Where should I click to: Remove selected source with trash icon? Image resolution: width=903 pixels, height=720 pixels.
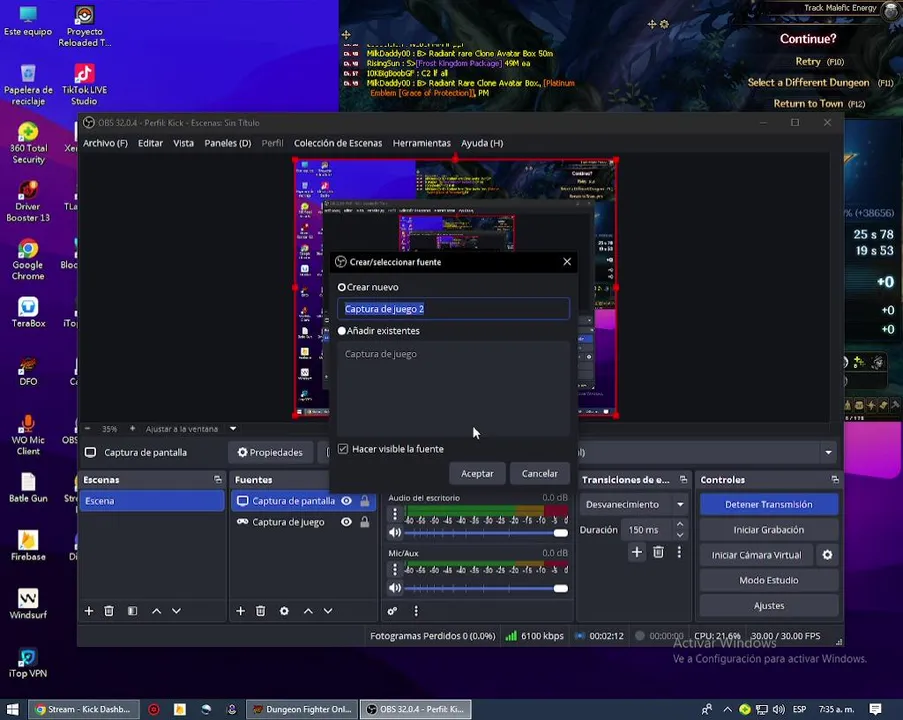(260, 611)
